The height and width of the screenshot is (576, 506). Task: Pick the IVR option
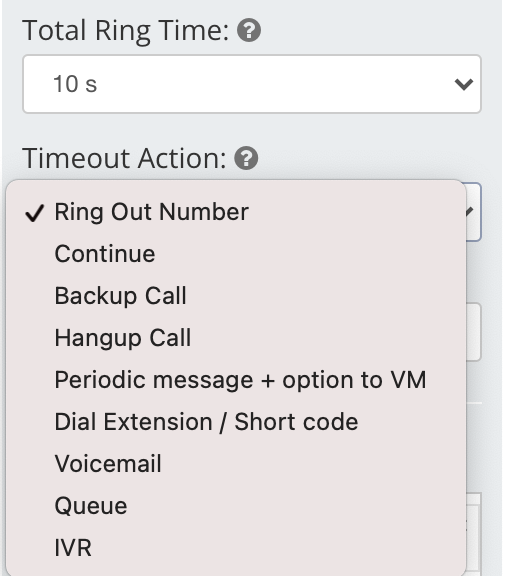(236, 547)
